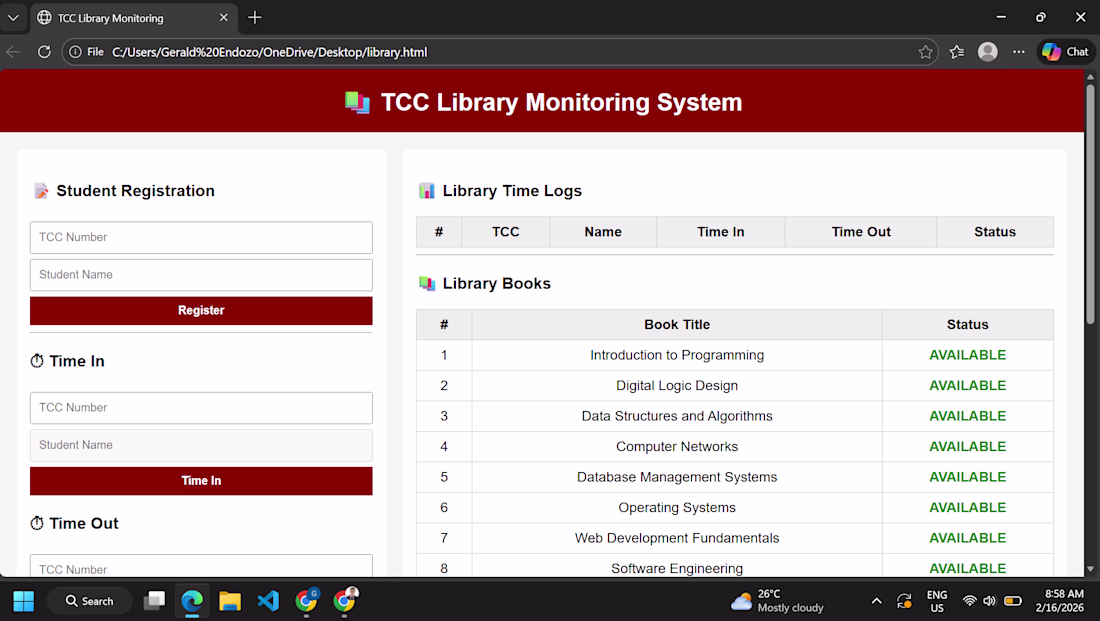Open the volume speaker tray icon
The width and height of the screenshot is (1100, 621).
click(x=990, y=601)
